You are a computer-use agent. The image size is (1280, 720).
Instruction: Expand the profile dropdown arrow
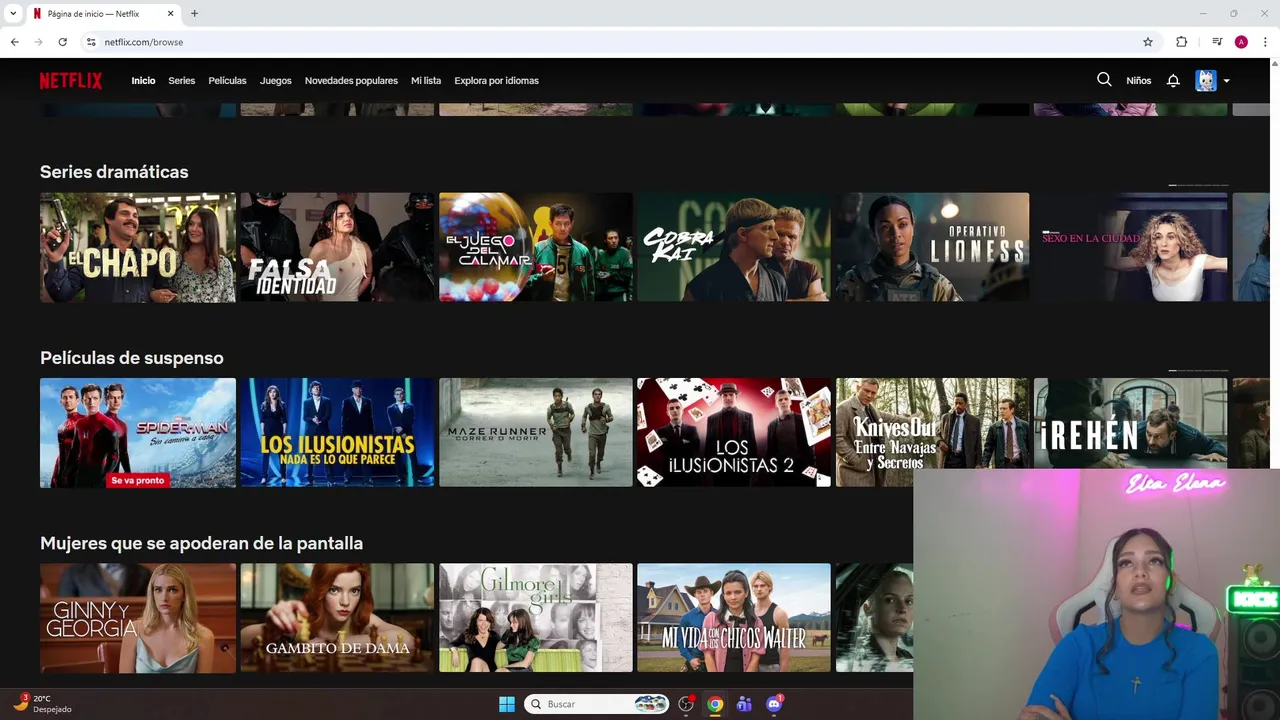(1226, 81)
